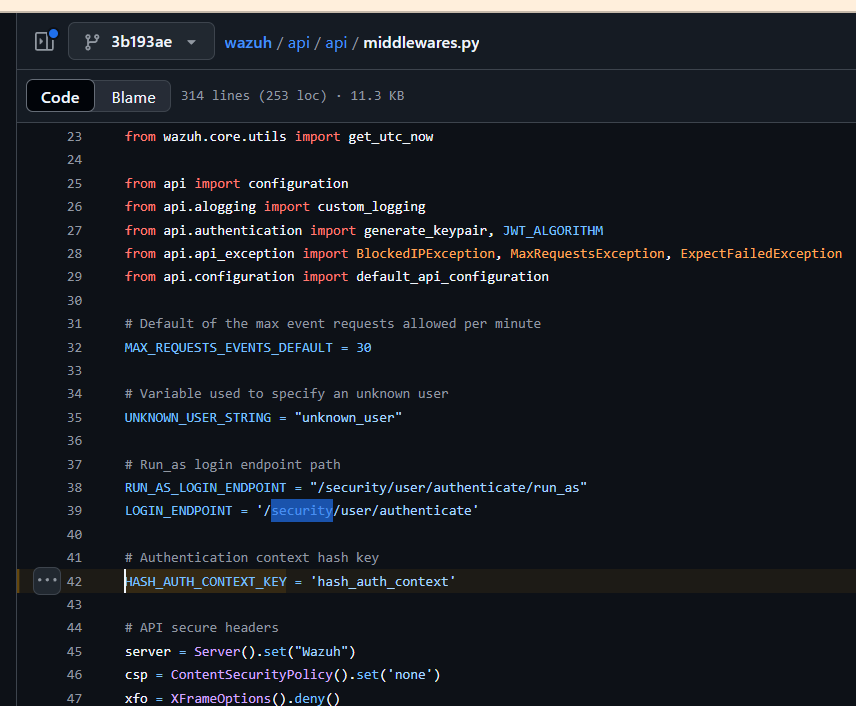Click the 'hash_auth_context' string literal

tap(383, 581)
